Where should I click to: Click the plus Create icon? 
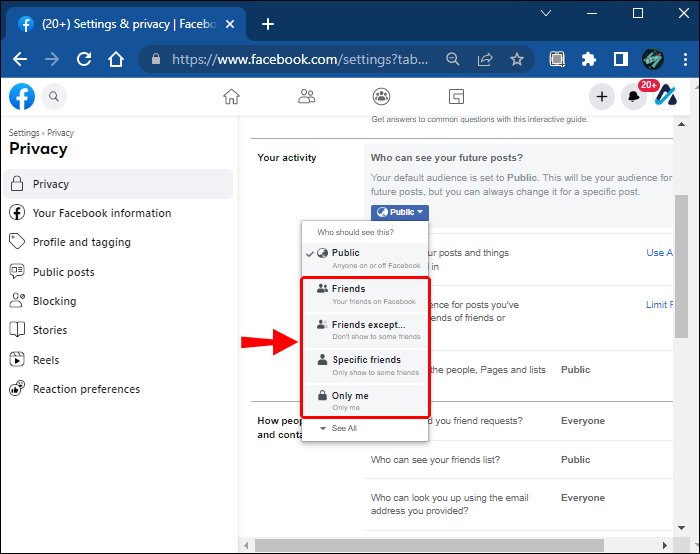[x=601, y=97]
